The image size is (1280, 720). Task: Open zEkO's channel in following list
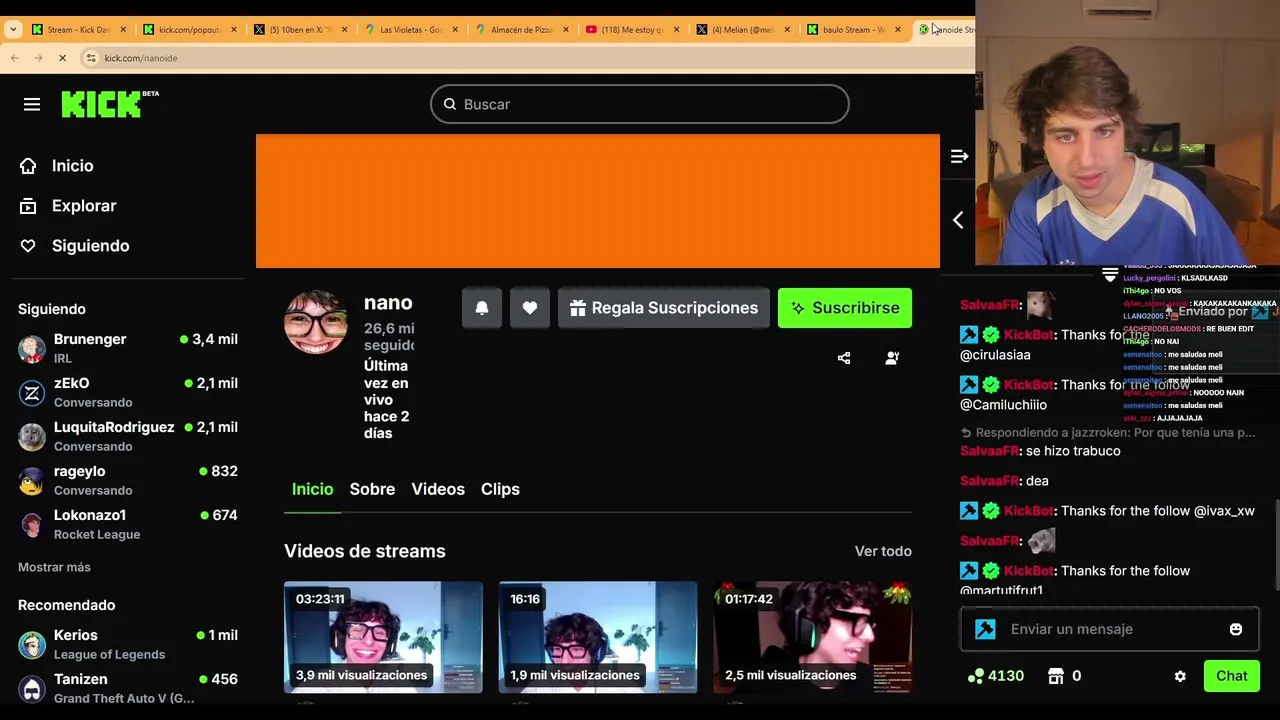click(x=128, y=392)
